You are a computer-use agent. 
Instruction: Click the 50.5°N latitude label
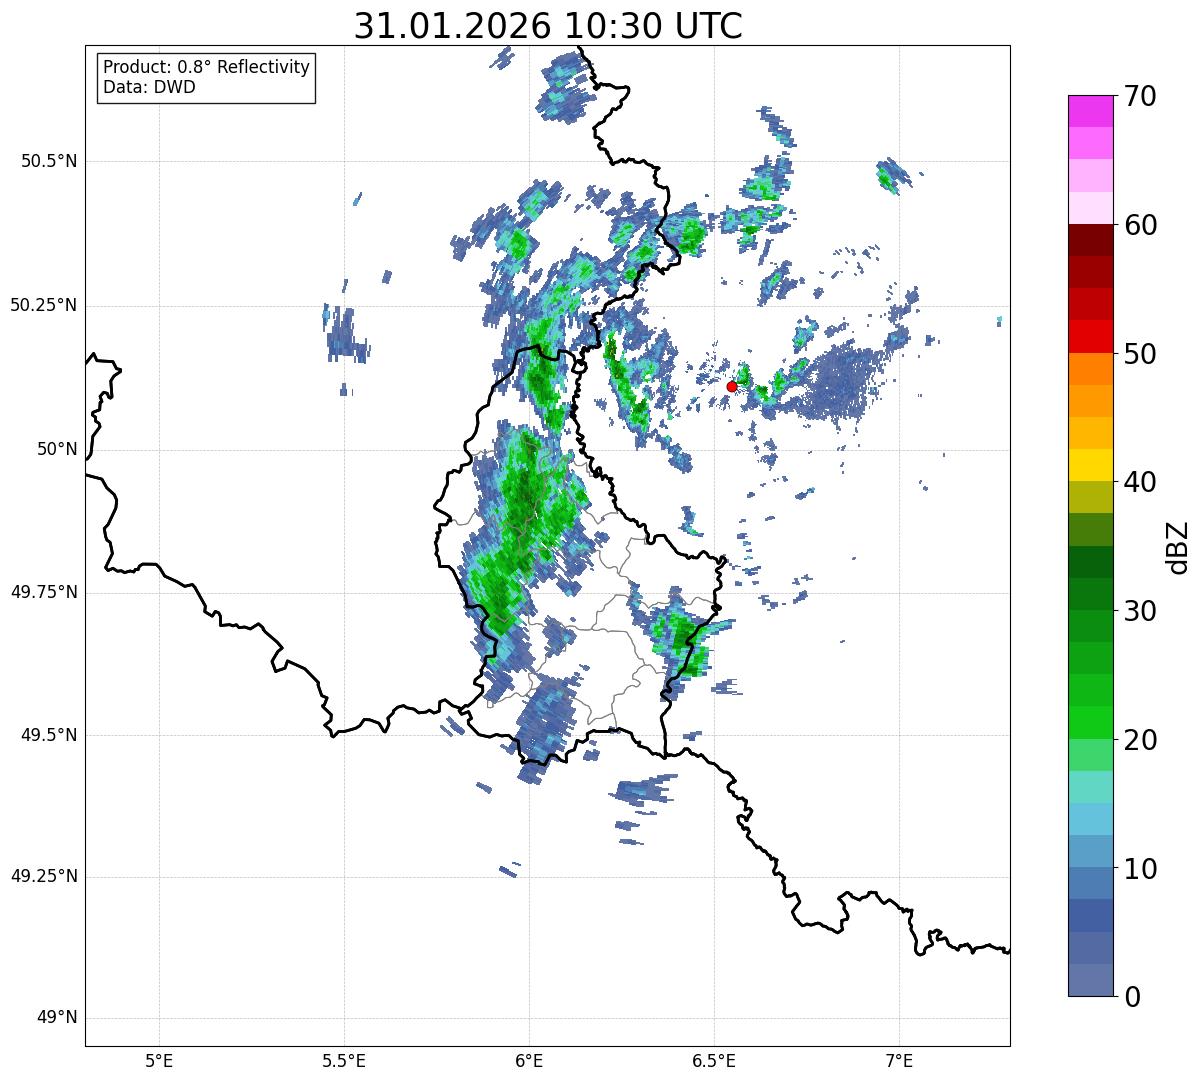48,162
